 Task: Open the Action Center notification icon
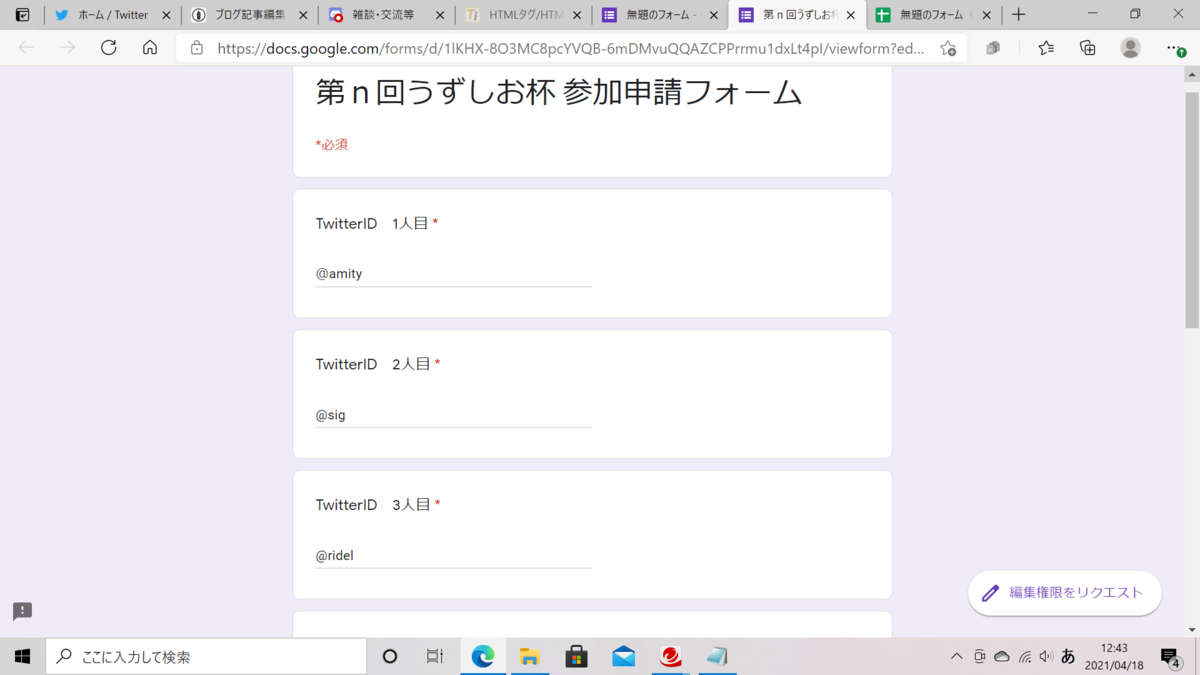pos(1169,656)
